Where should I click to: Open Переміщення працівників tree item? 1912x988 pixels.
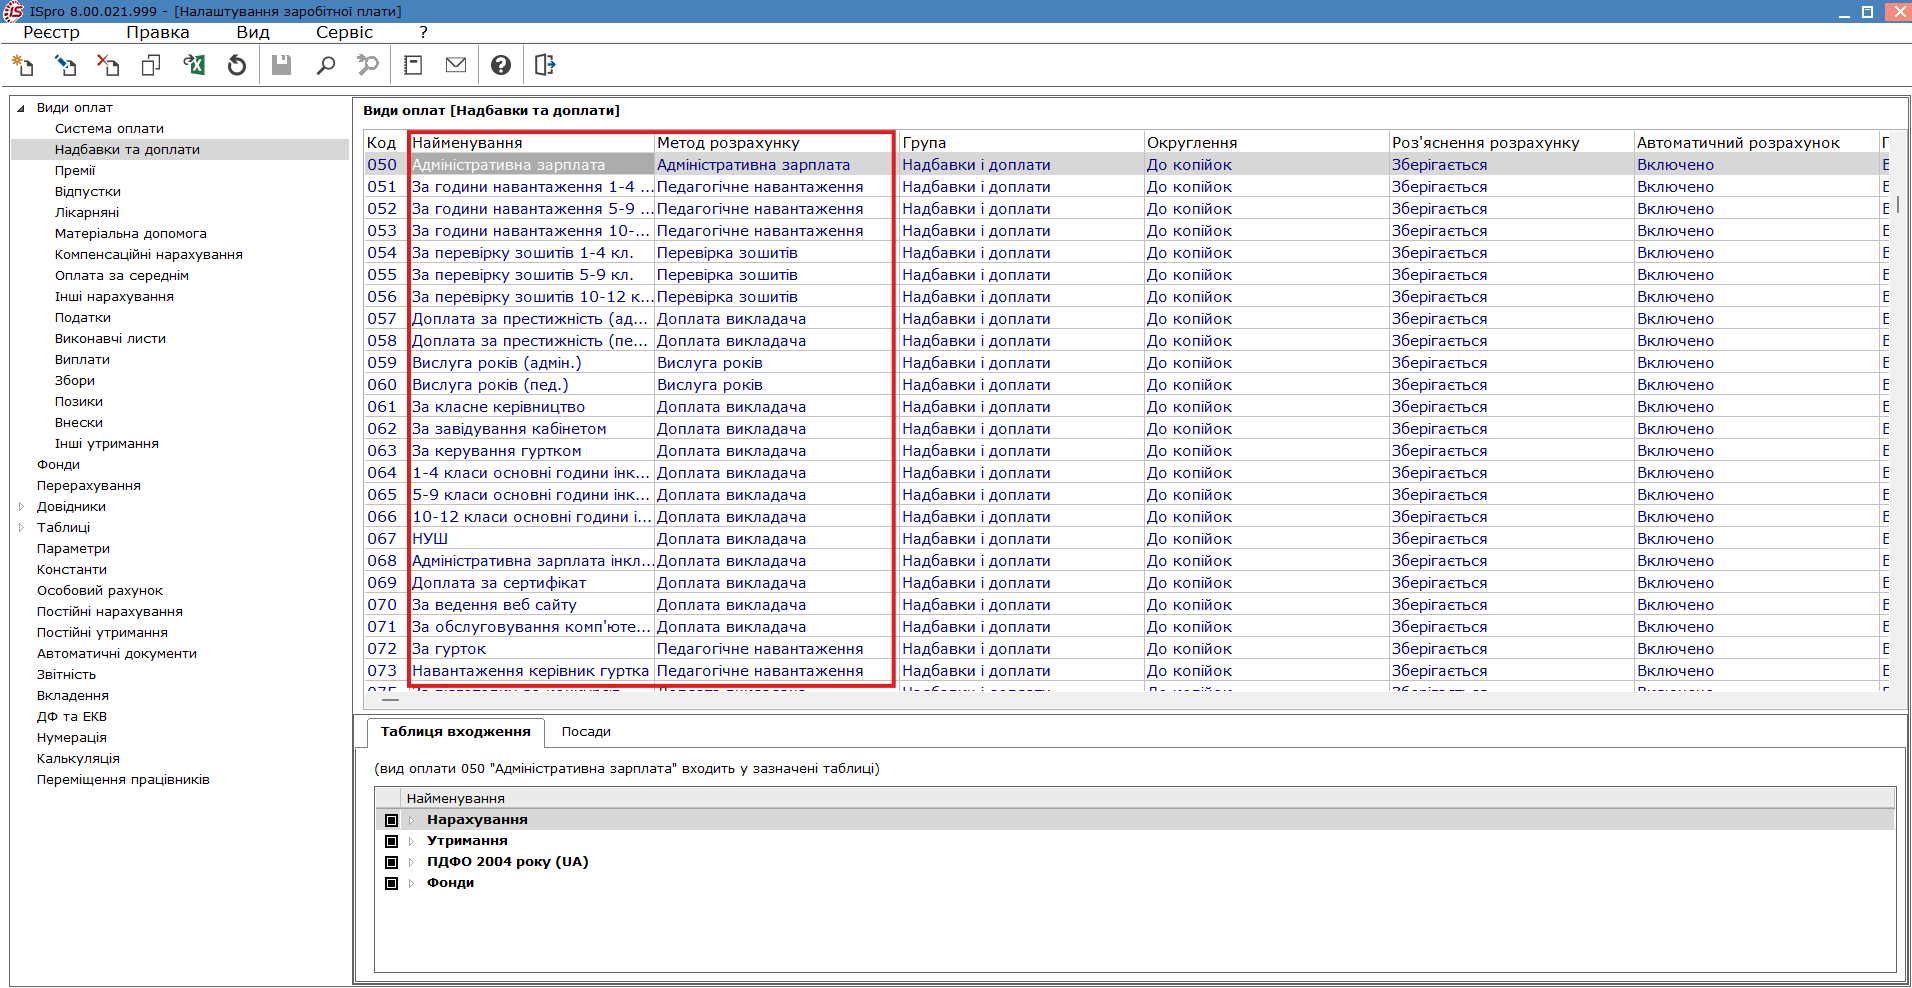point(123,780)
